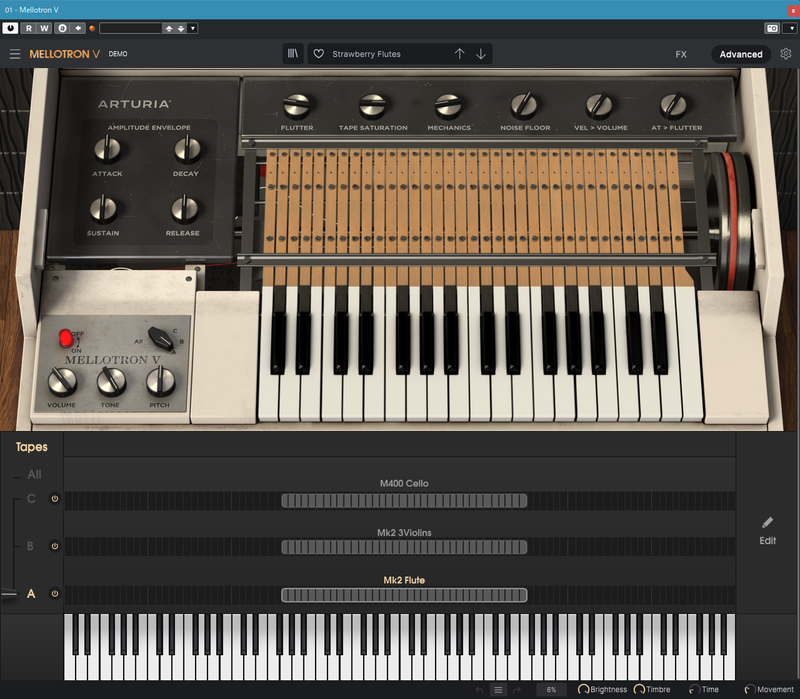Click the M400 Cello key range bar

[404, 501]
